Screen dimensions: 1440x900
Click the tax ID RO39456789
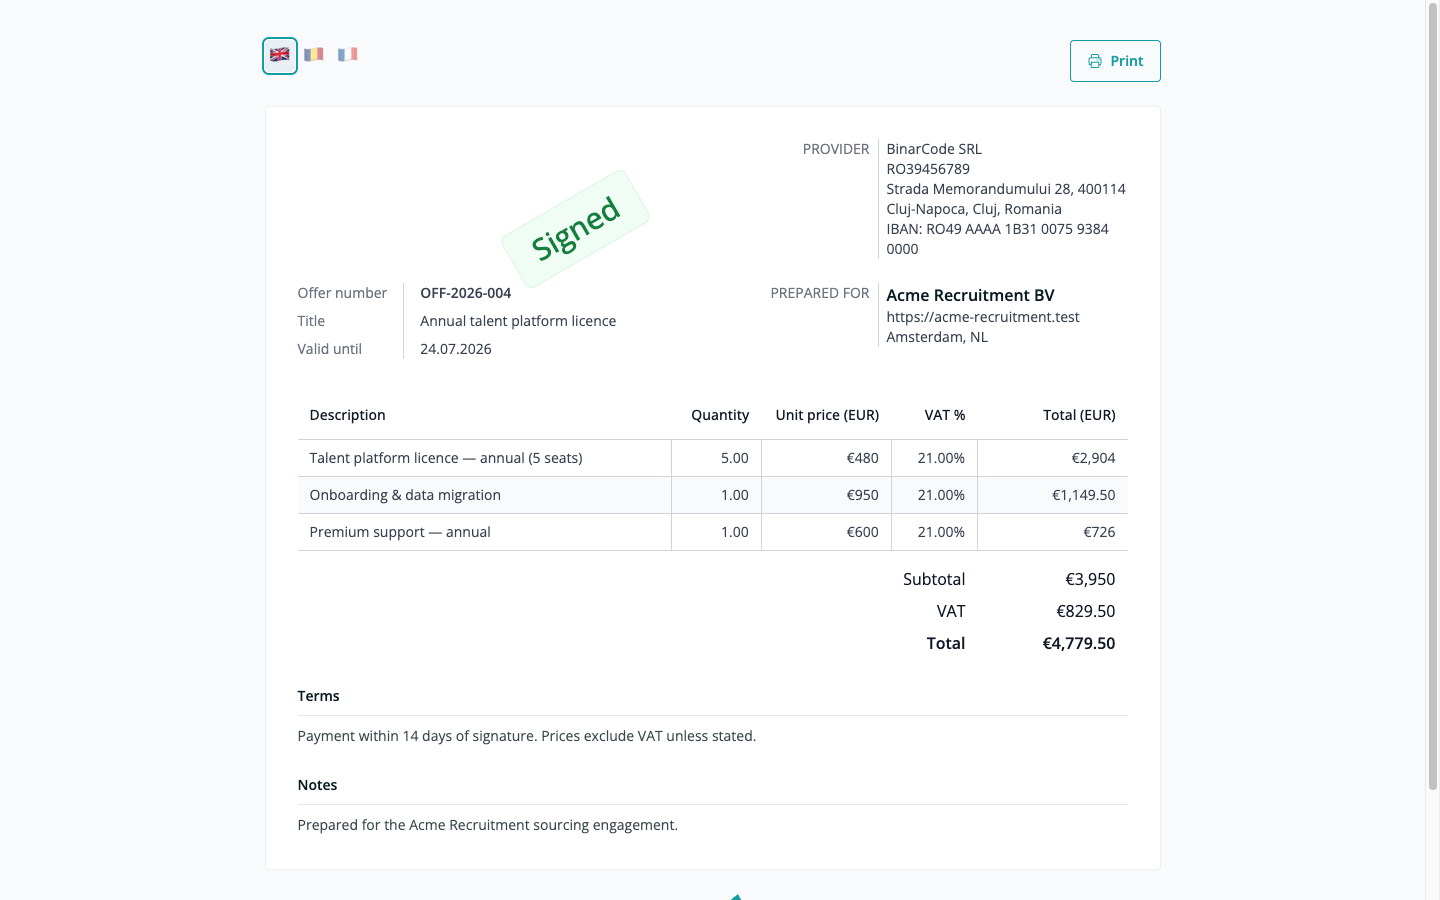coord(928,169)
